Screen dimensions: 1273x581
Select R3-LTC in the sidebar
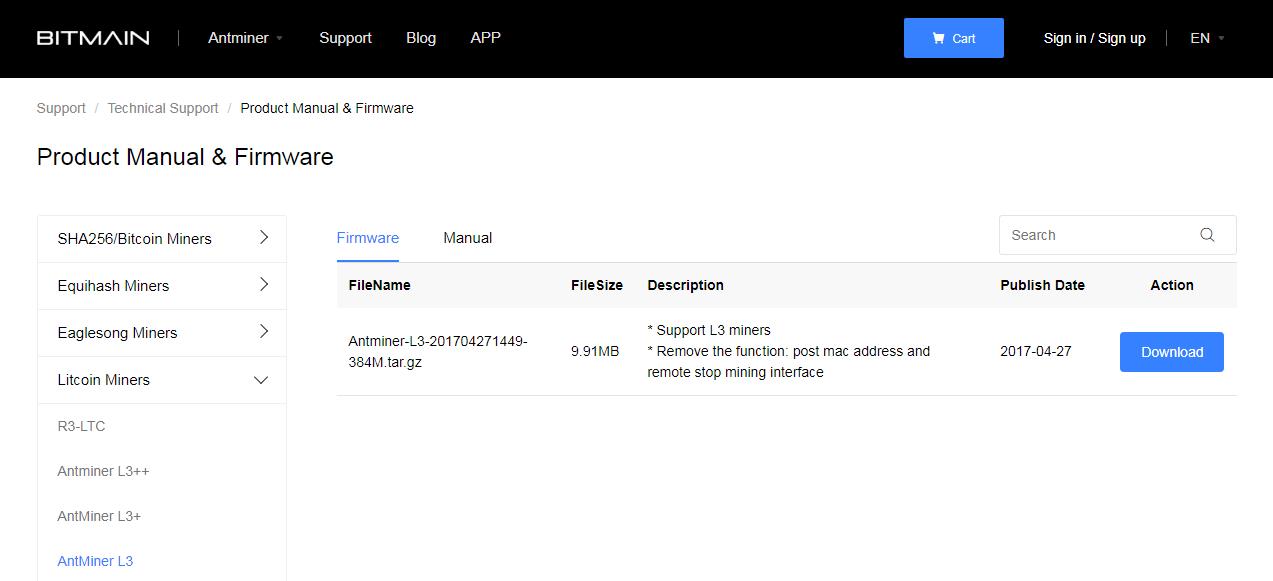[81, 426]
